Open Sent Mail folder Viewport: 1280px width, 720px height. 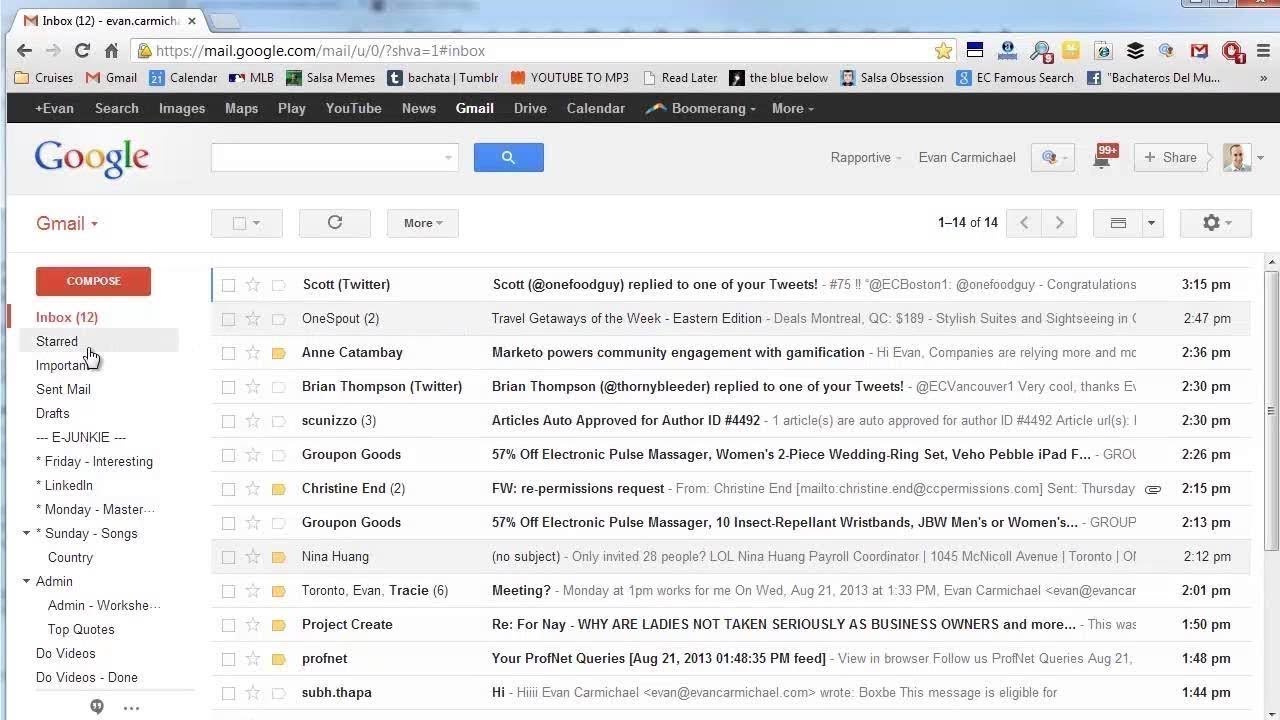click(x=63, y=389)
